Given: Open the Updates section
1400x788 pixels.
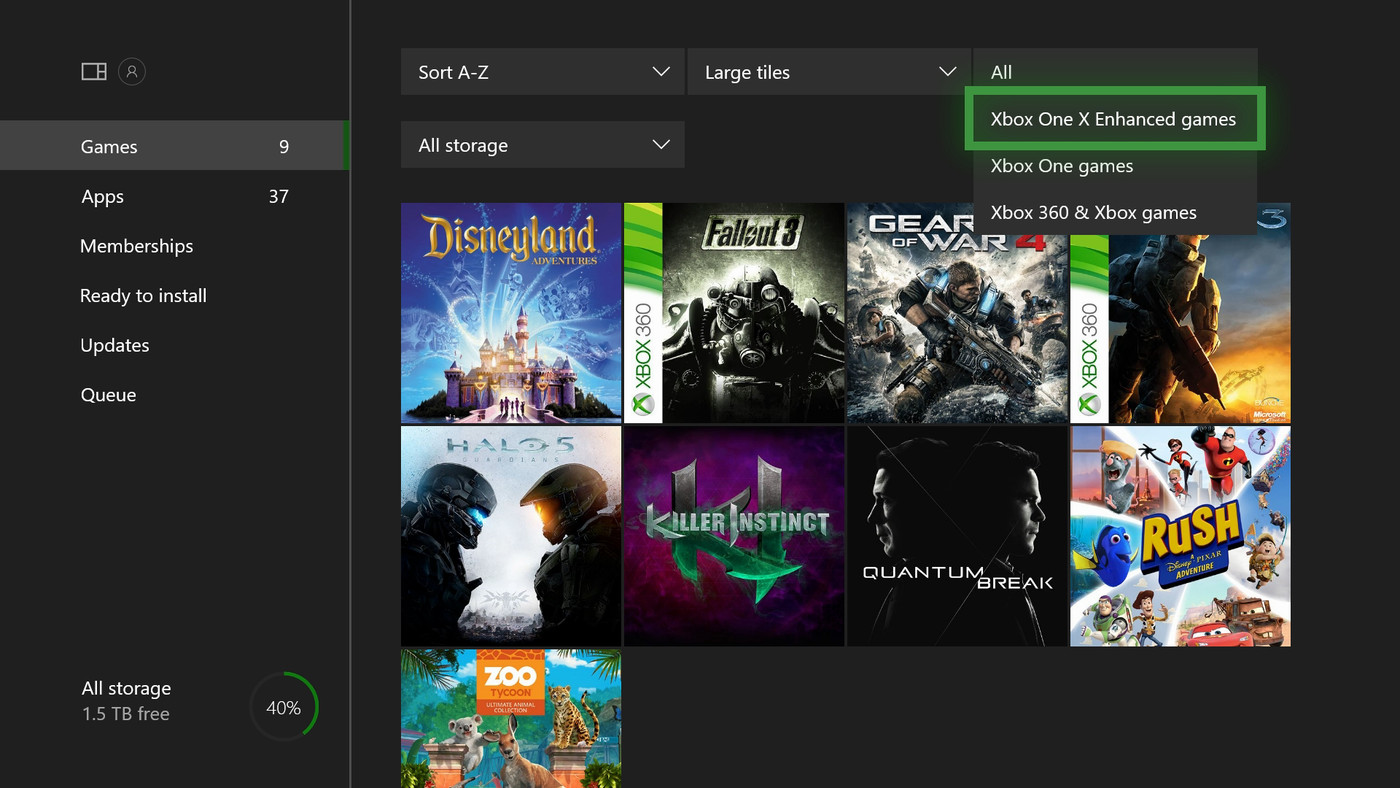Looking at the screenshot, I should [x=115, y=345].
